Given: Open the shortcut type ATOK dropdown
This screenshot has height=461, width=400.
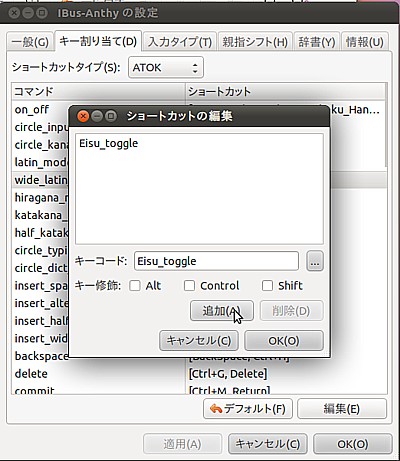Looking at the screenshot, I should pos(166,68).
